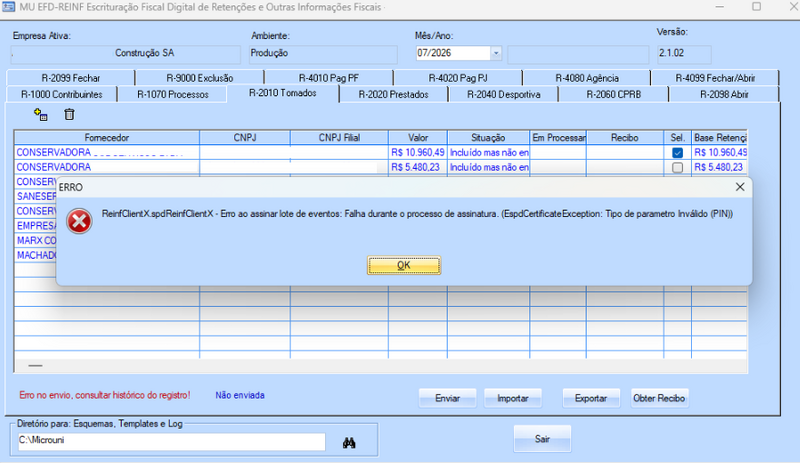Click the MACHADO supplier row

click(35, 255)
